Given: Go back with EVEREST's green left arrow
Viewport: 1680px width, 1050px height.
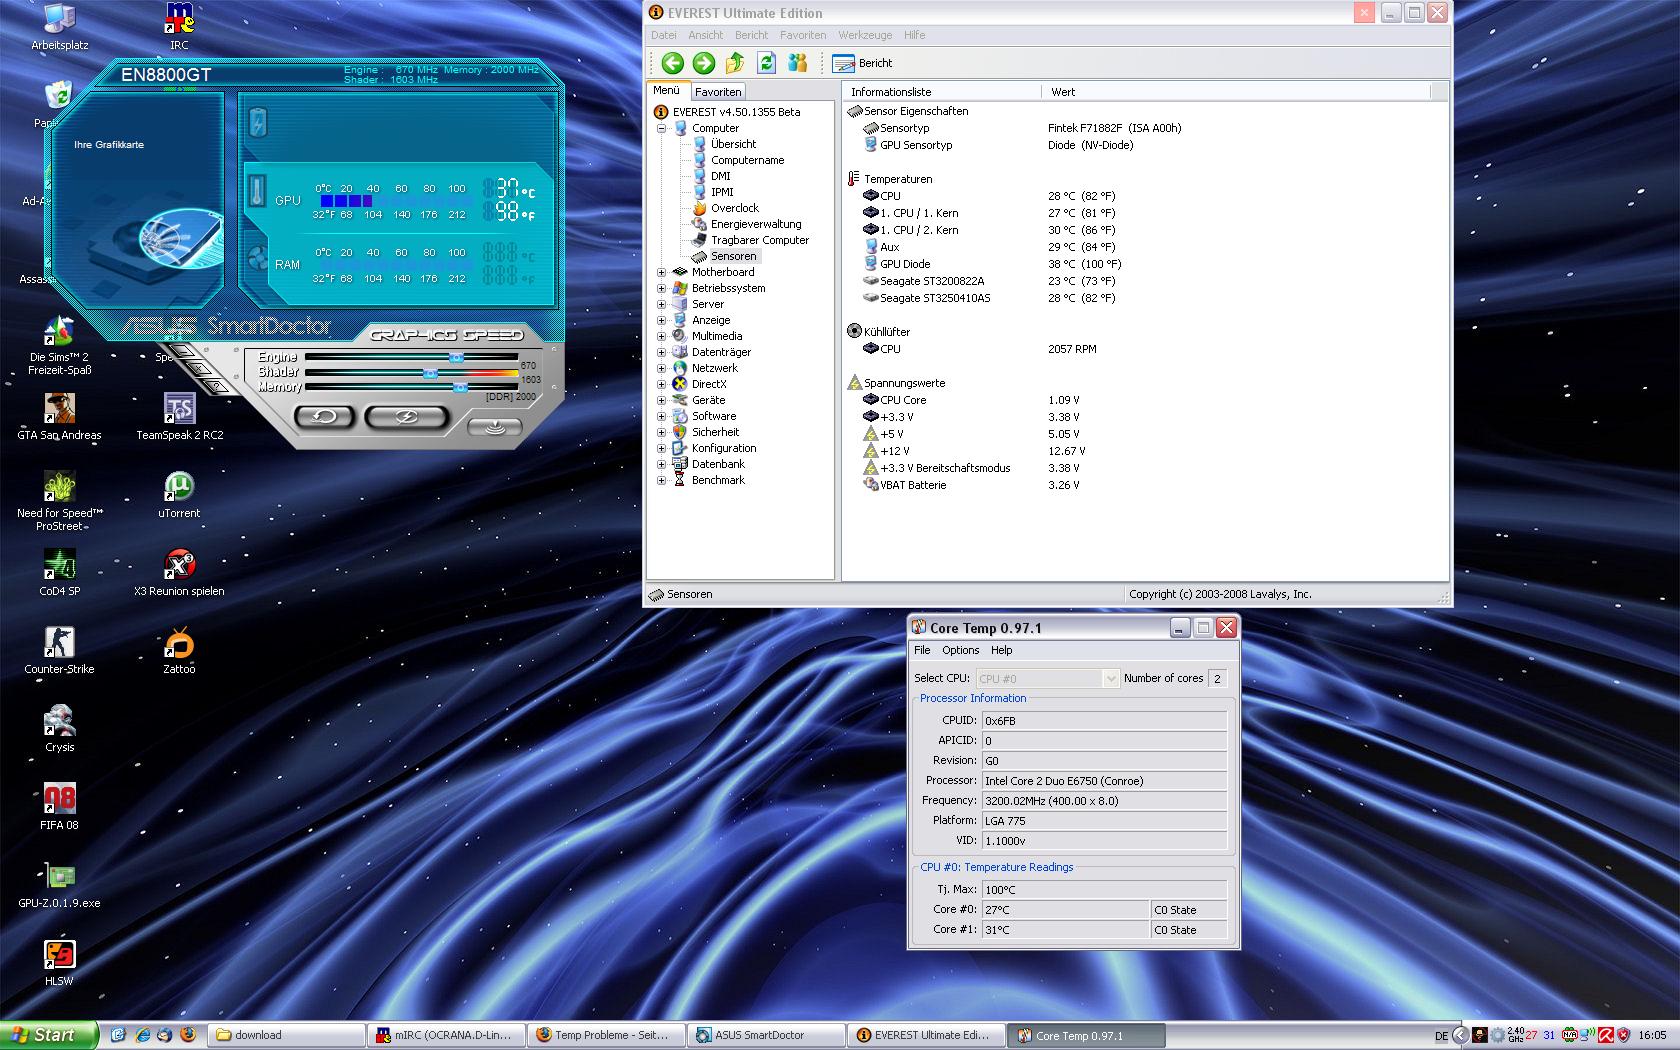Looking at the screenshot, I should point(672,63).
